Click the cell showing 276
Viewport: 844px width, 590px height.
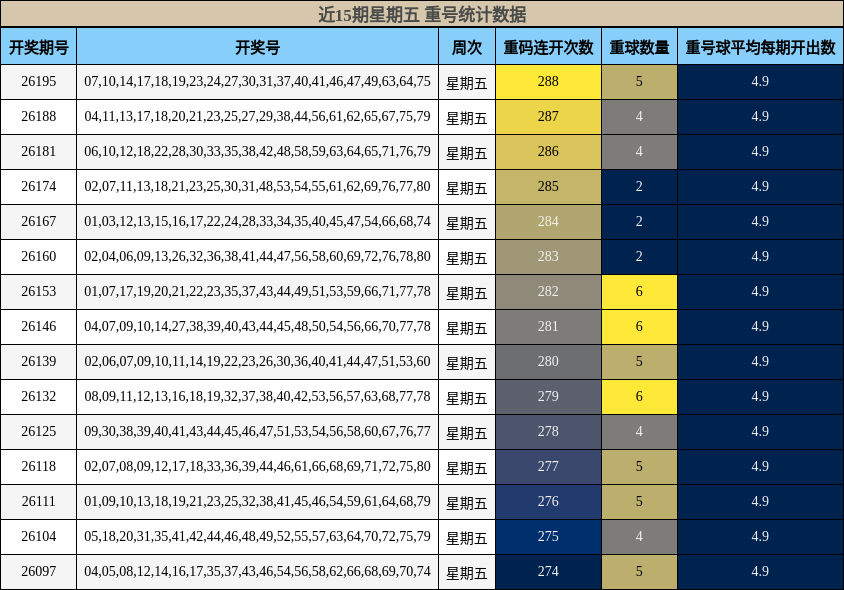point(548,502)
